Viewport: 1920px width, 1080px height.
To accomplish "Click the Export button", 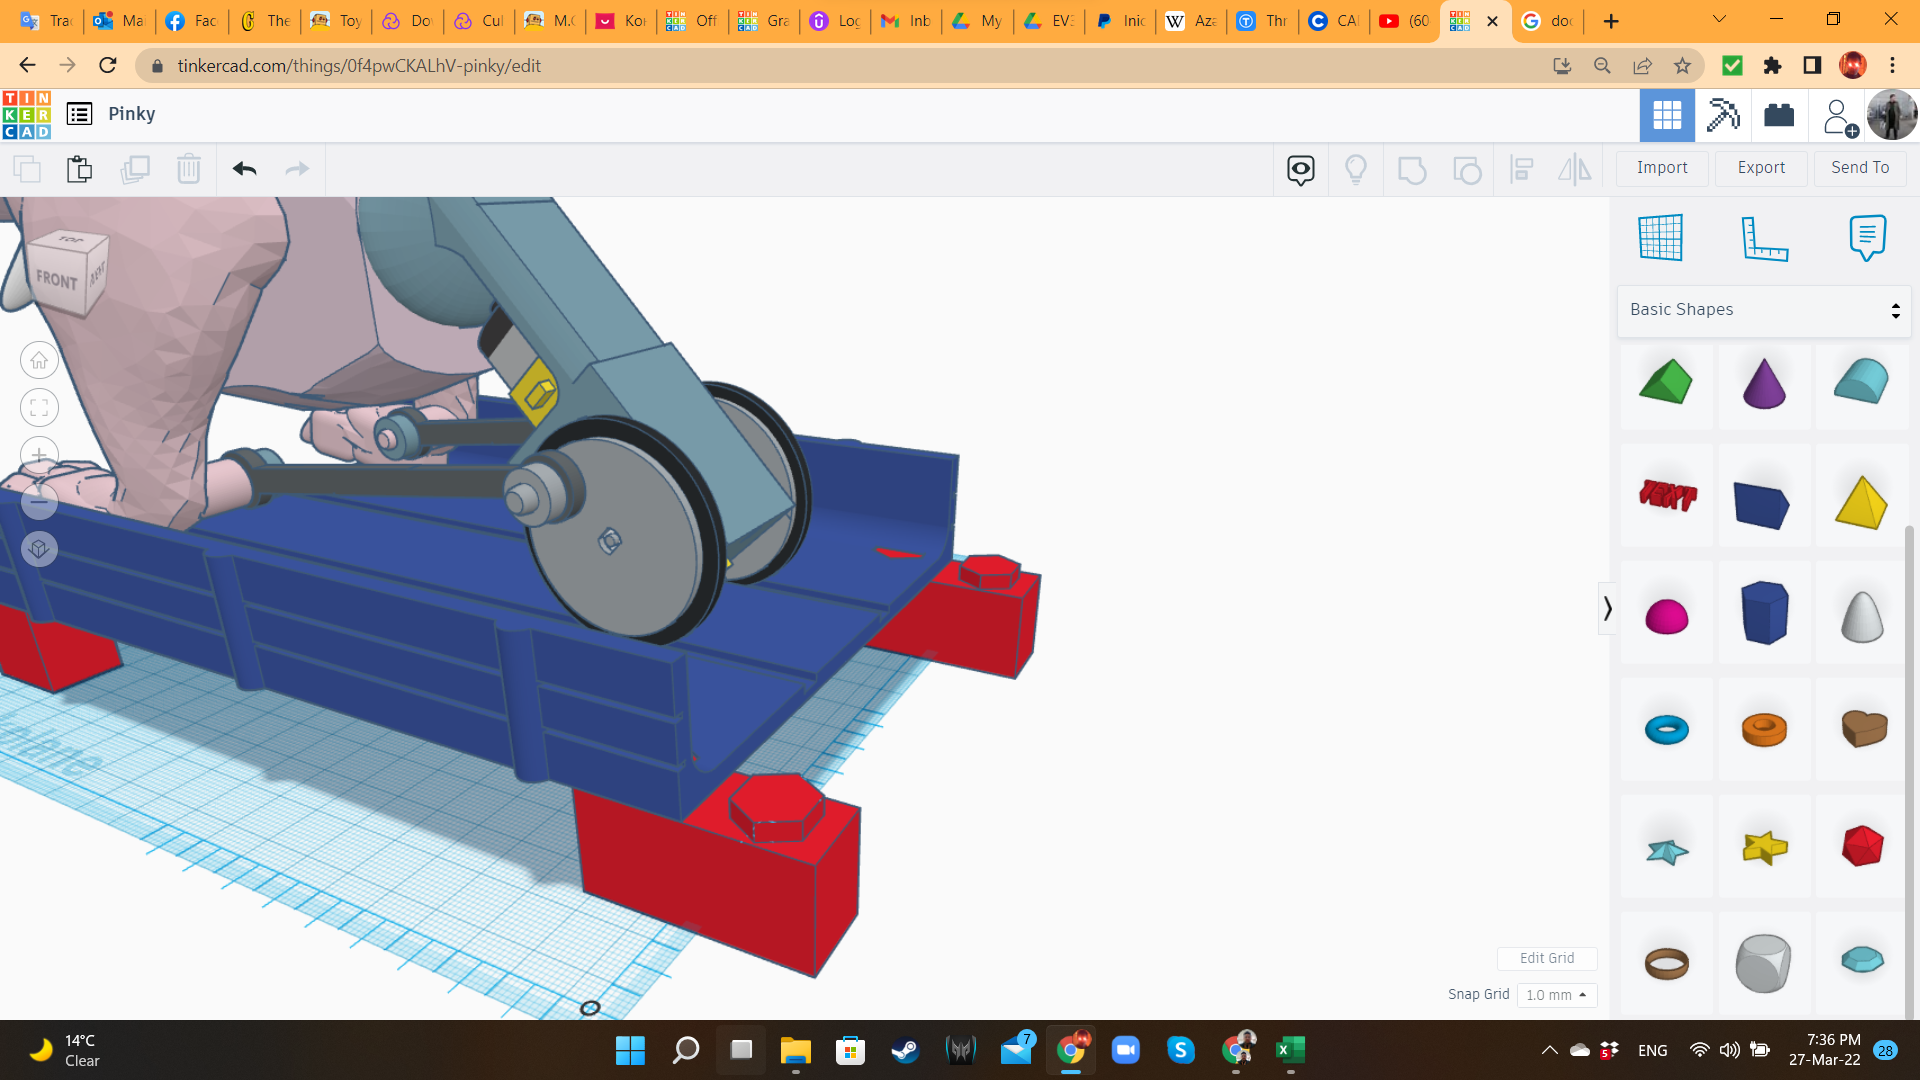I will [x=1761, y=168].
